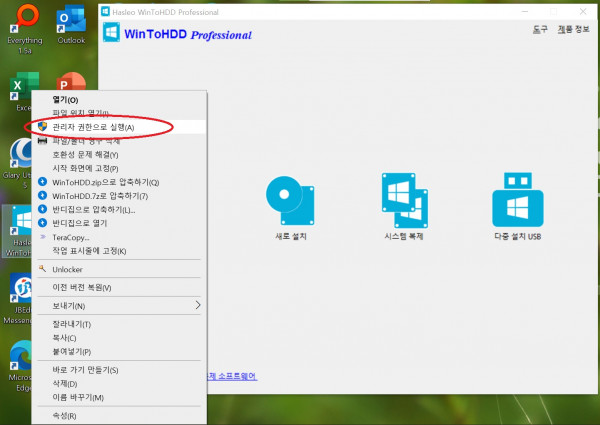Image resolution: width=600 pixels, height=425 pixels.
Task: Select the Outlook desktop shortcut
Action: [71, 24]
